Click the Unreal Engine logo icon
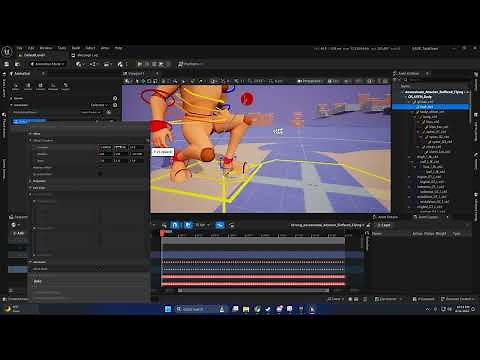This screenshot has width=480, height=360. [7, 52]
